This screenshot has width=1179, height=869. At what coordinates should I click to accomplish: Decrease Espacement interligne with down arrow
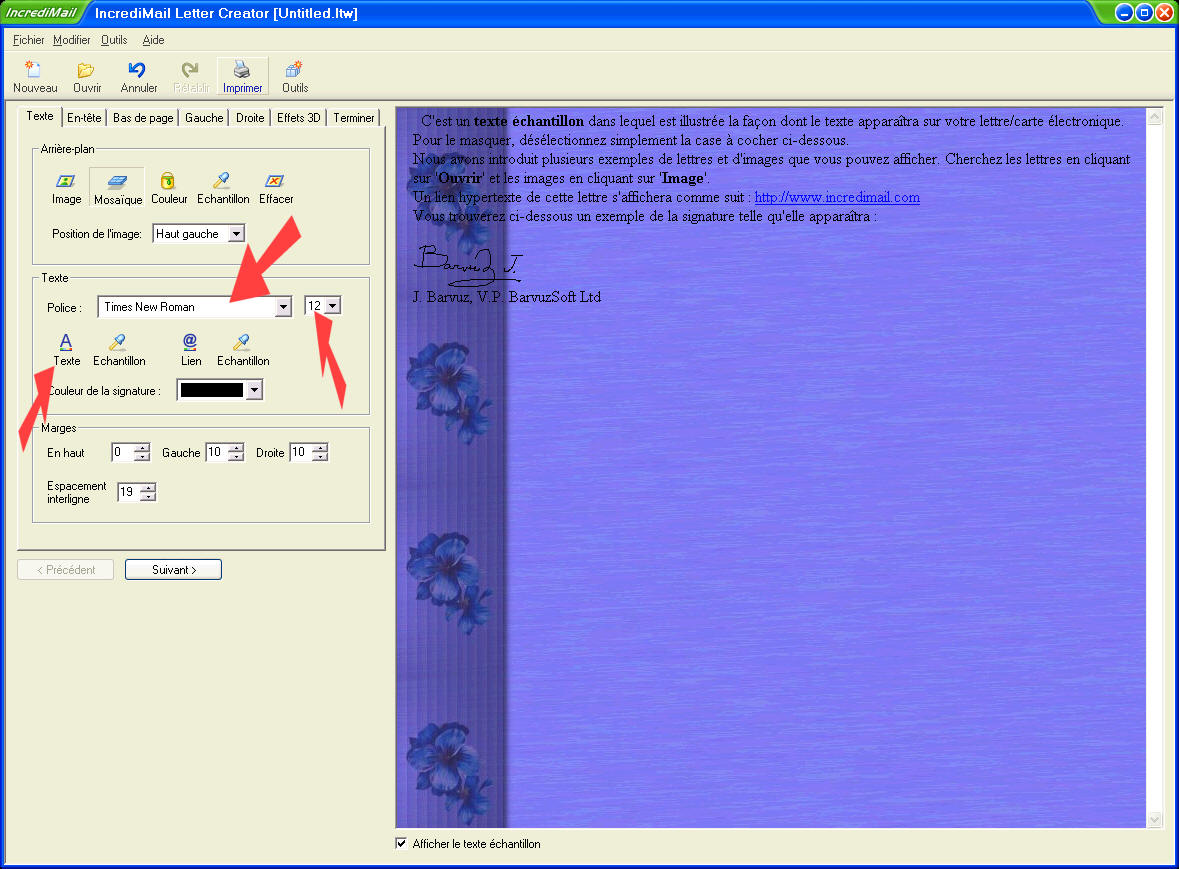(x=148, y=497)
